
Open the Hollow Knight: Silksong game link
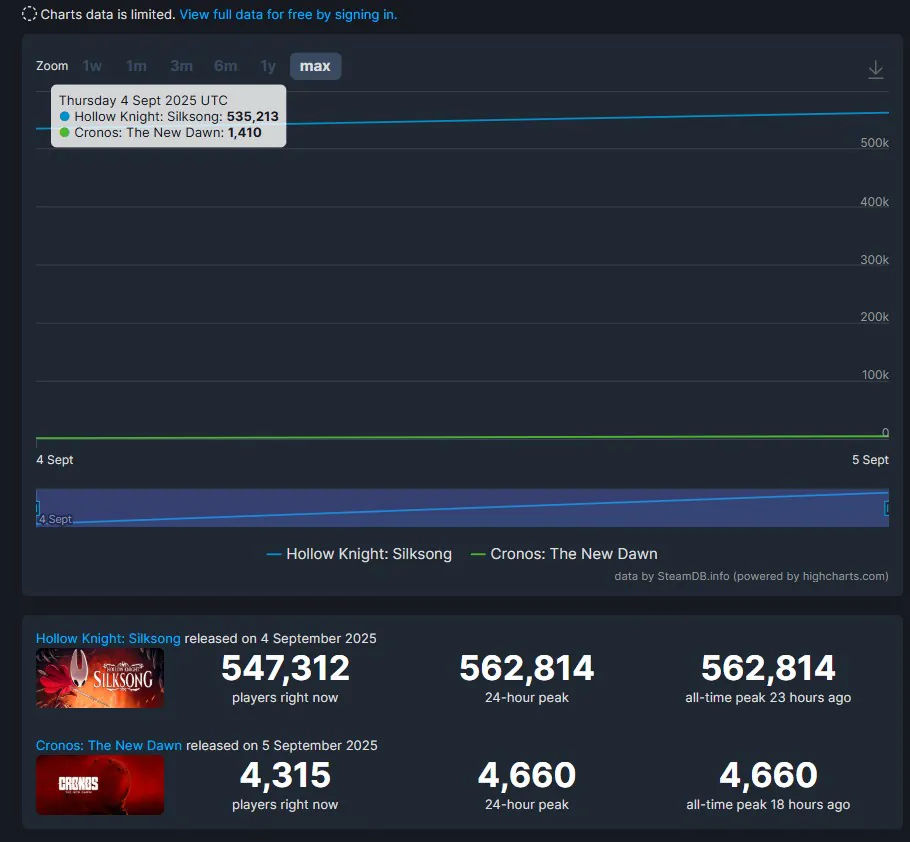[x=108, y=638]
